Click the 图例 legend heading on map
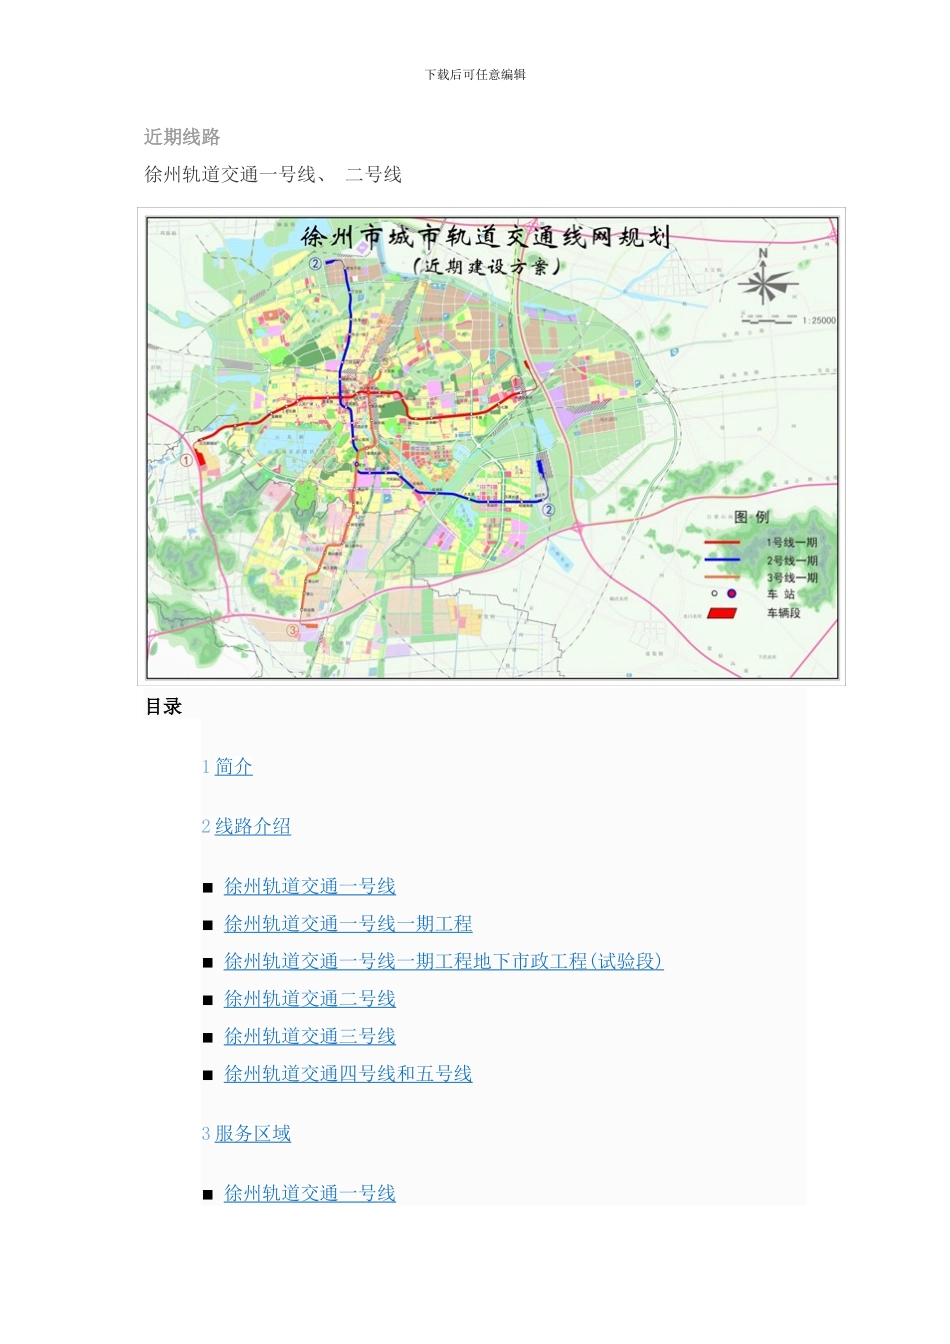Image resolution: width=950 pixels, height=1344 pixels. [752, 517]
